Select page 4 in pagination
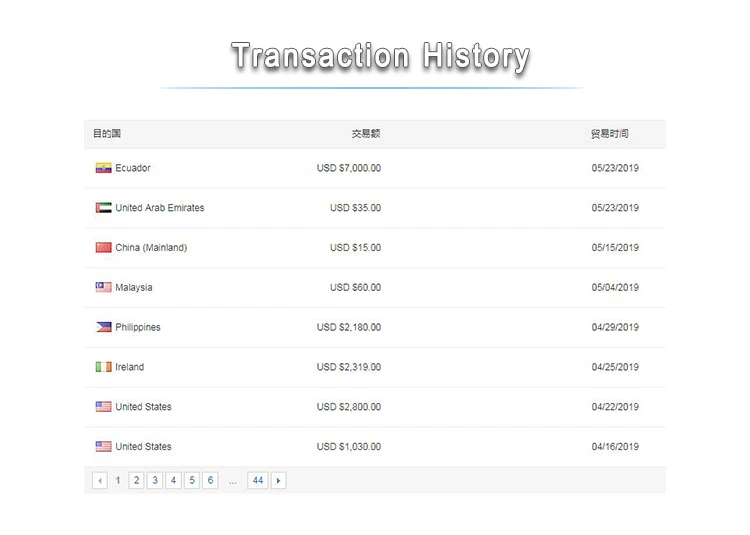750x535 pixels. point(173,481)
